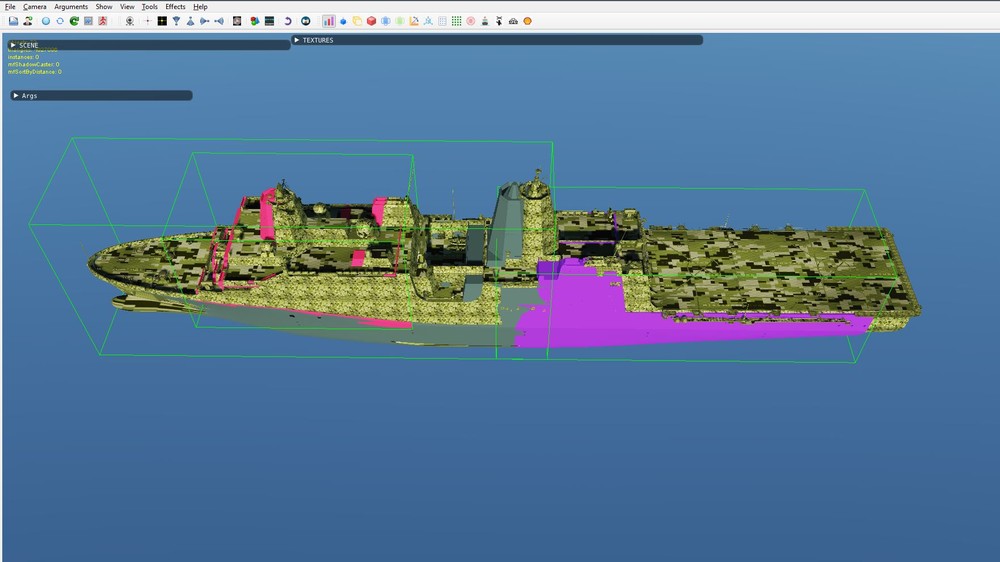Click the funnel filter toolbar icon
This screenshot has height=562, width=1000.
tap(176, 21)
